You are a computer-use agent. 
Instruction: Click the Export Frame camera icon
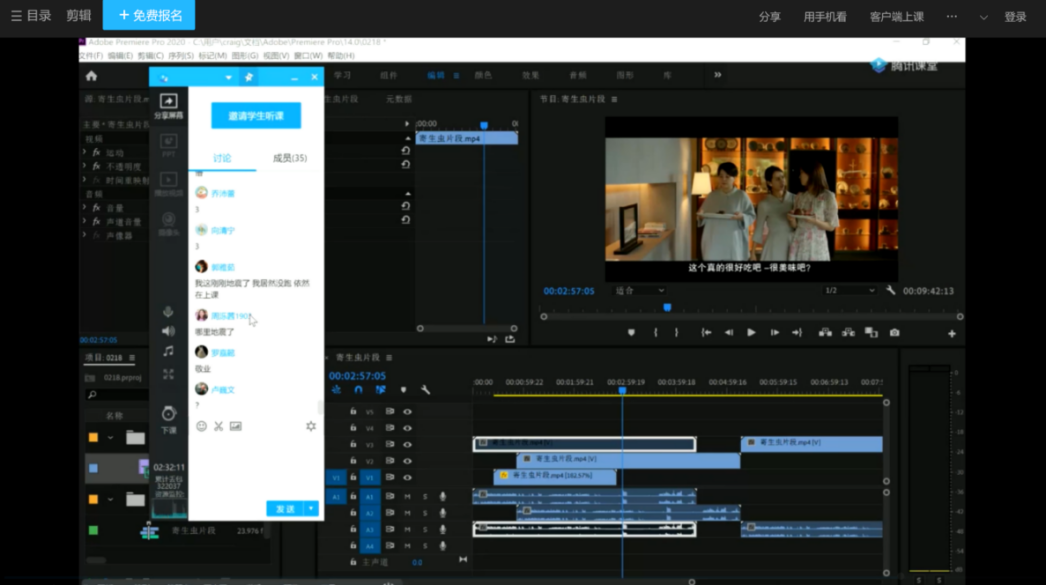[x=894, y=333]
